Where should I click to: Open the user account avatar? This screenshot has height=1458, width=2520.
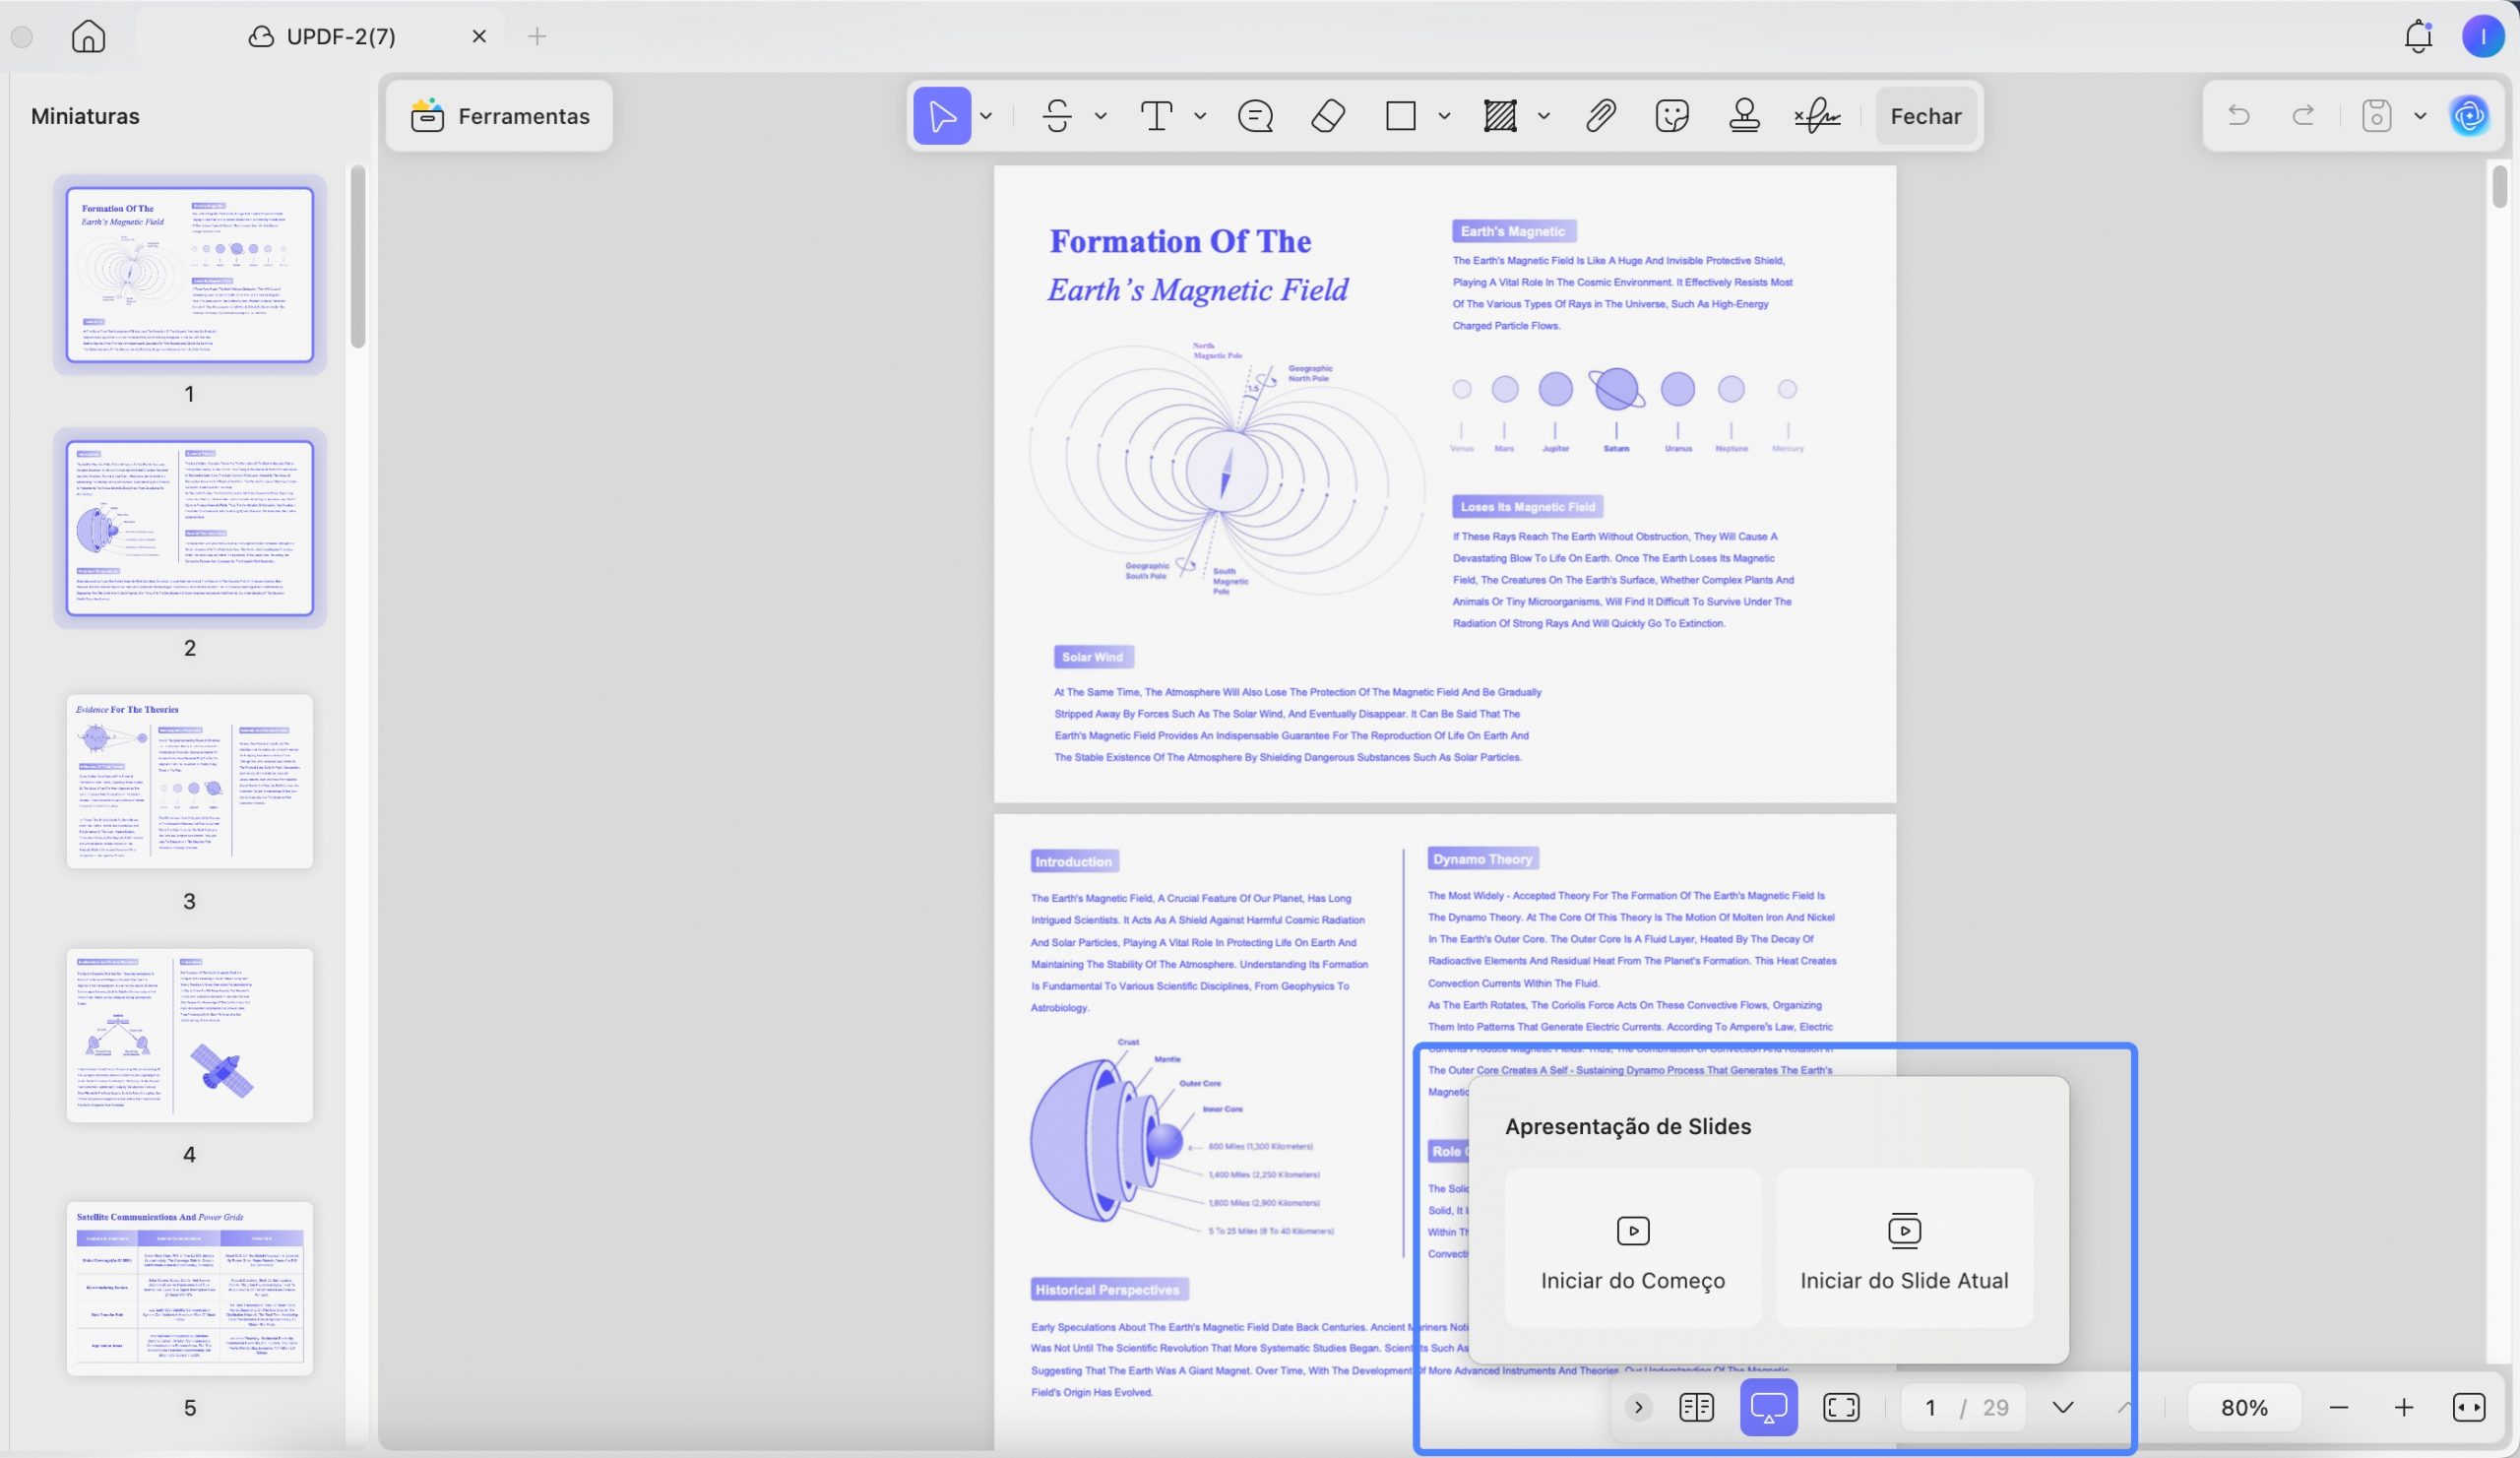[2482, 36]
